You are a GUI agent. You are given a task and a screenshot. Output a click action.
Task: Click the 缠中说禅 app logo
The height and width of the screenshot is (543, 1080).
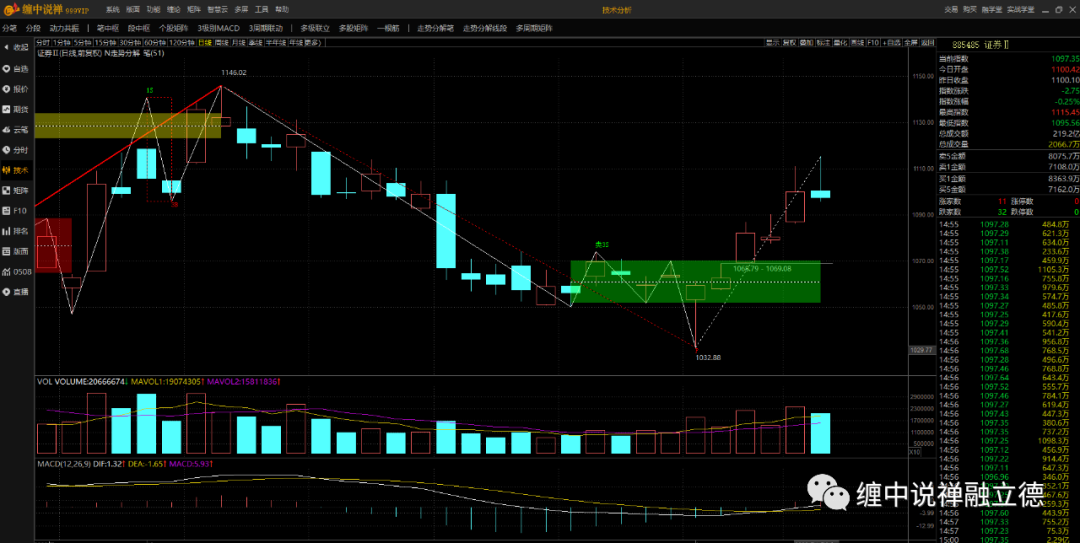(46, 10)
